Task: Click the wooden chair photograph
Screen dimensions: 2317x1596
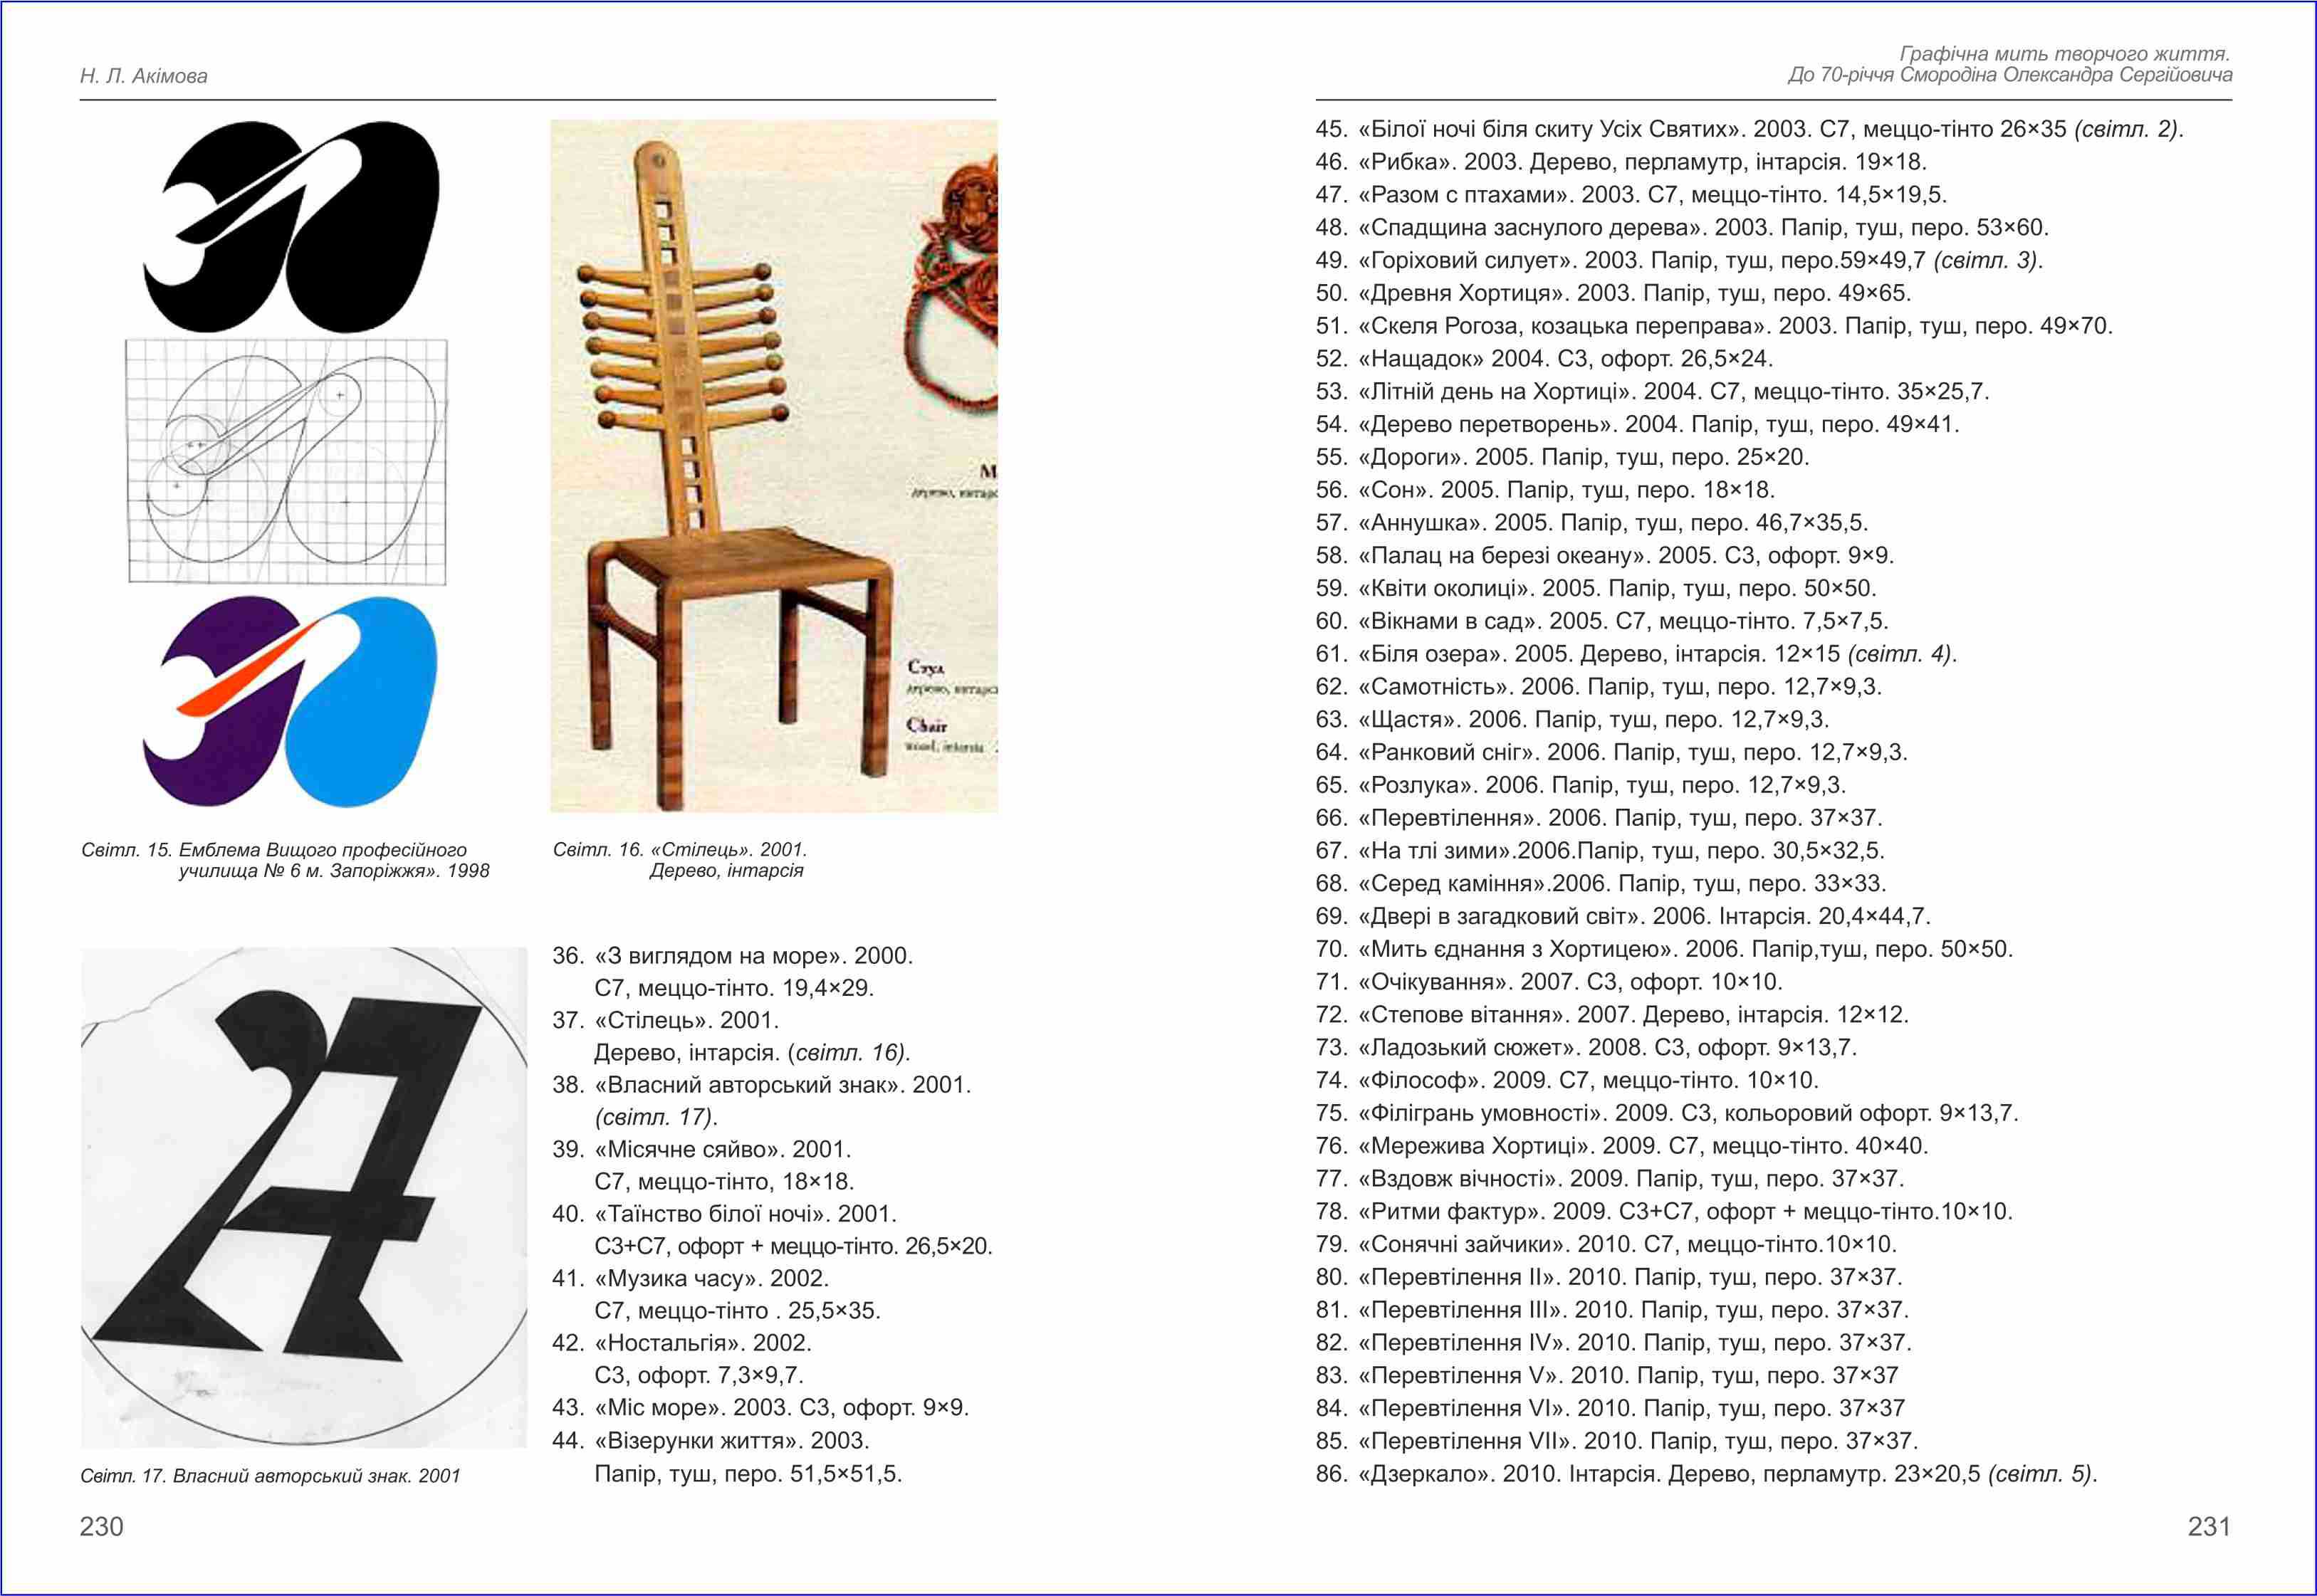Action: pyautogui.click(x=773, y=465)
